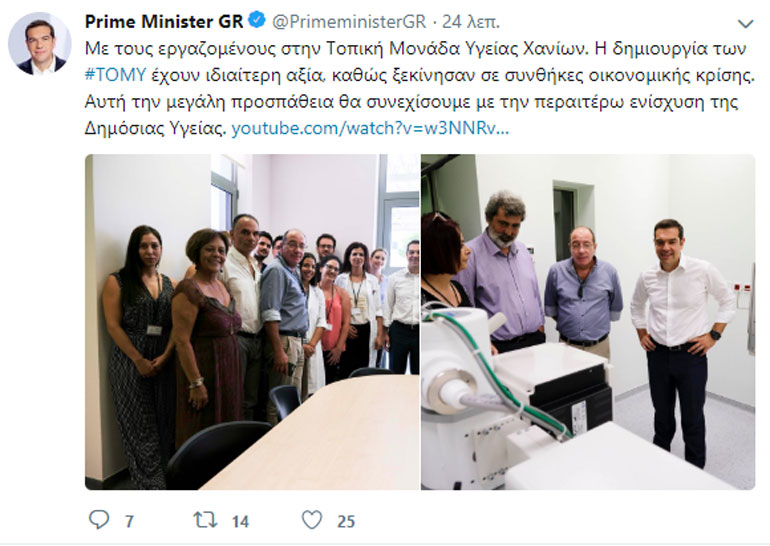
Task: Expand the tweet options chevron
Action: [x=745, y=23]
